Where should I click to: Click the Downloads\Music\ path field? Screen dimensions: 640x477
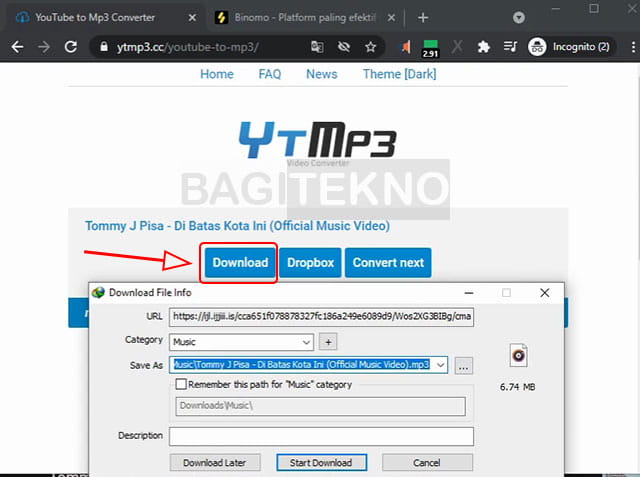[320, 406]
